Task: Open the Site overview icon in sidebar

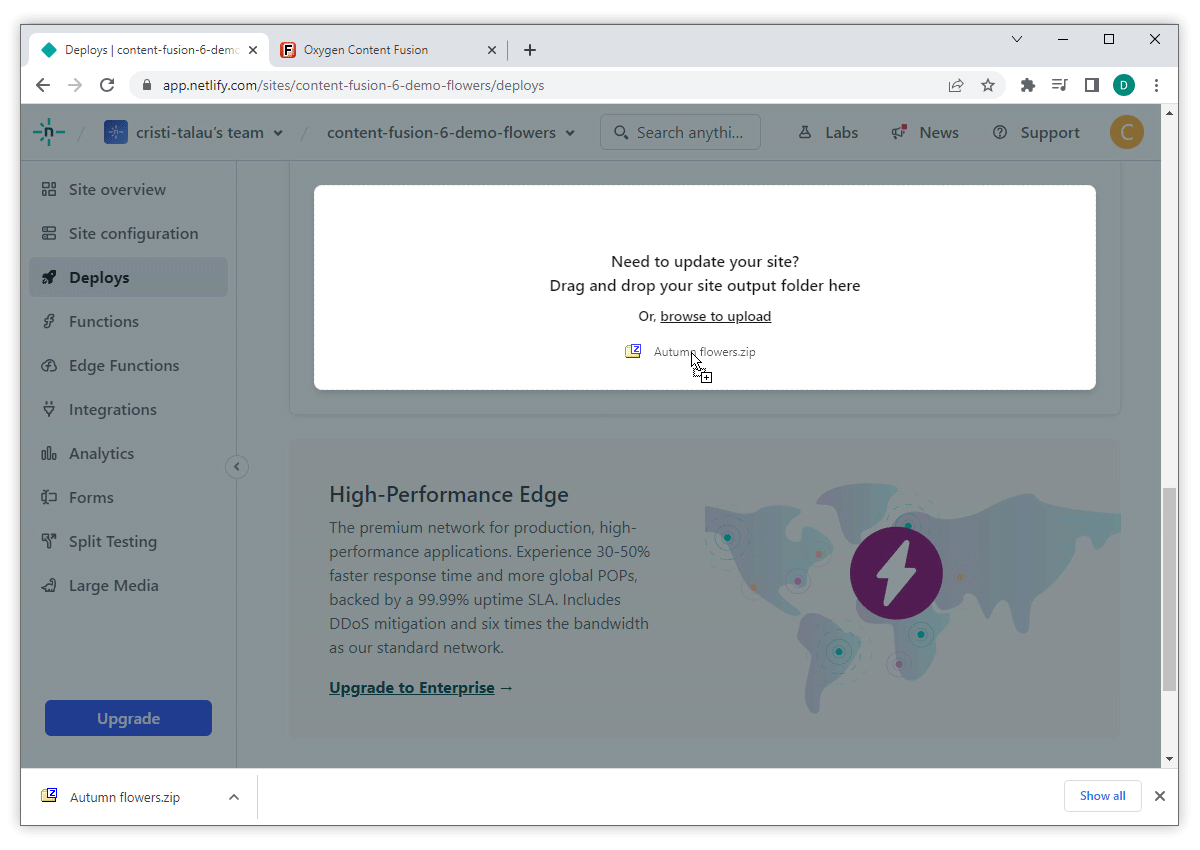Action: (x=49, y=189)
